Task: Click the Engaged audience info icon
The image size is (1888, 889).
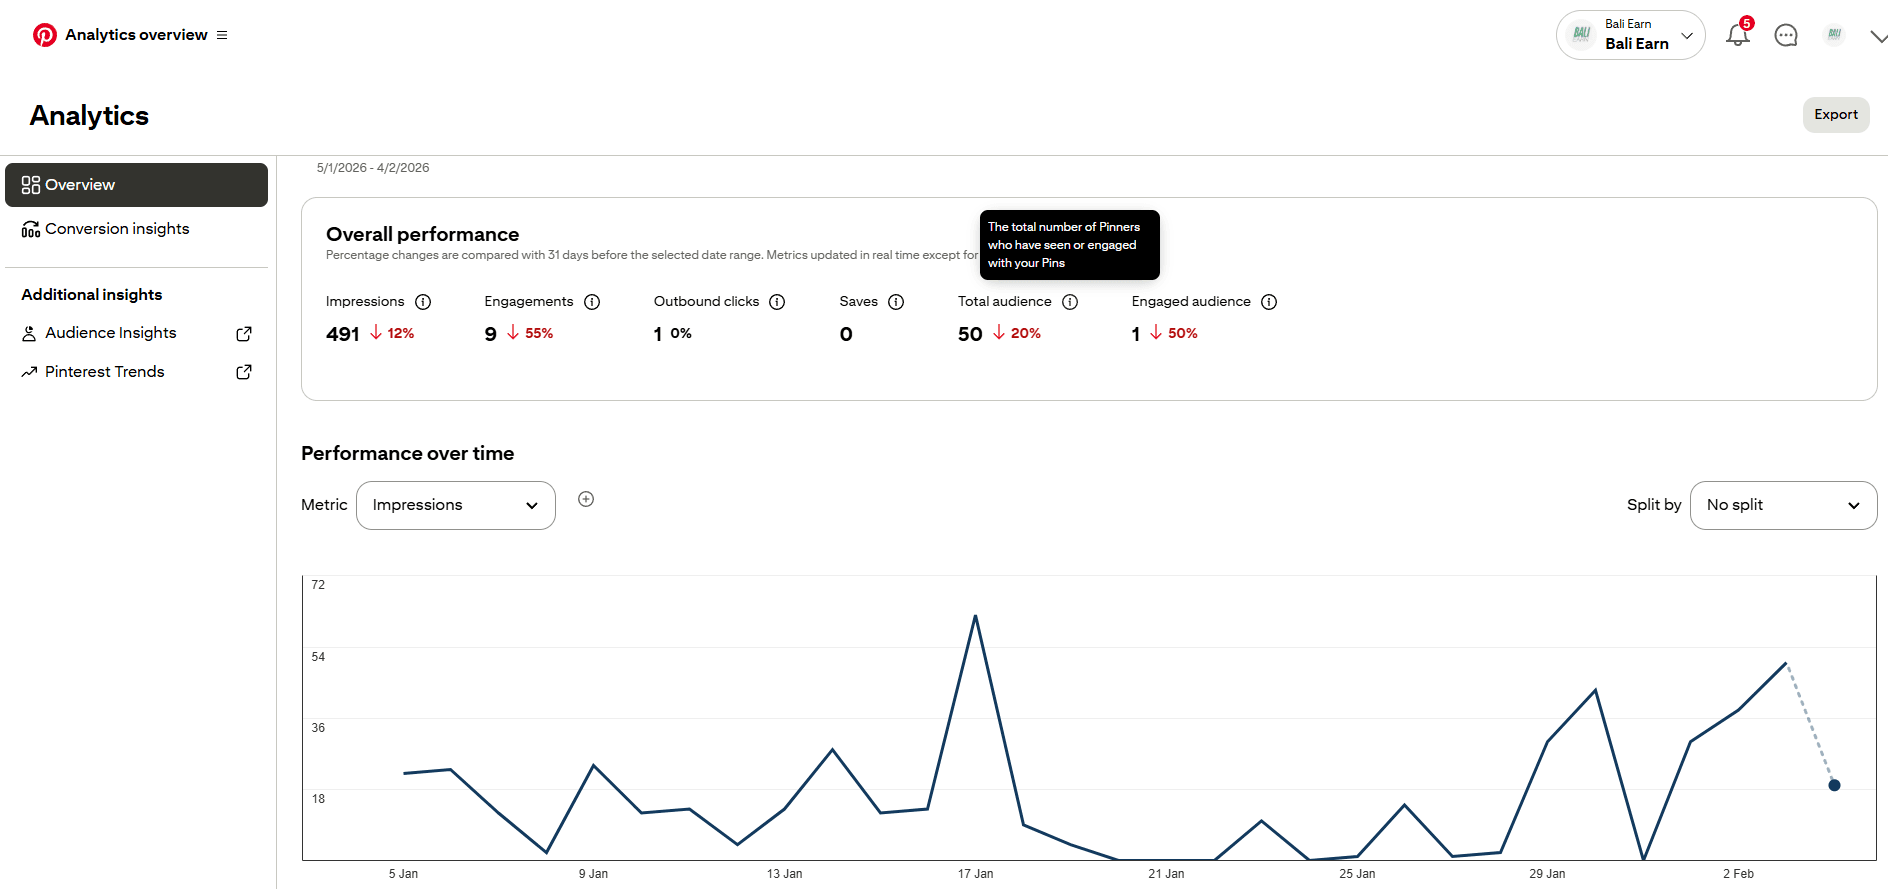Action: (x=1269, y=302)
